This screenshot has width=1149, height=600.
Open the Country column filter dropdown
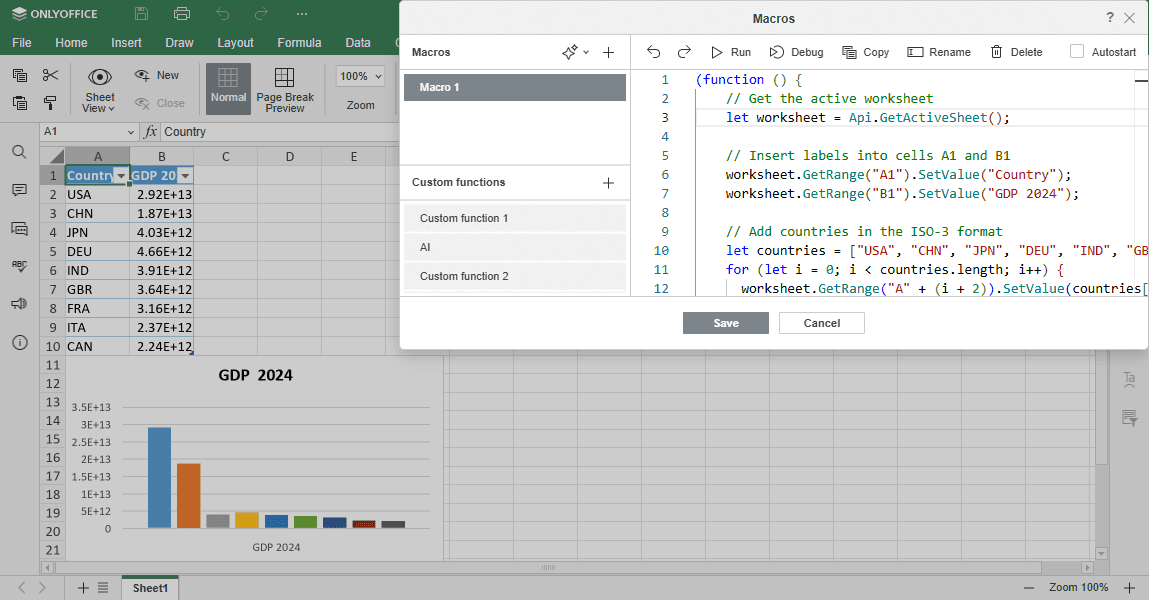click(x=122, y=176)
